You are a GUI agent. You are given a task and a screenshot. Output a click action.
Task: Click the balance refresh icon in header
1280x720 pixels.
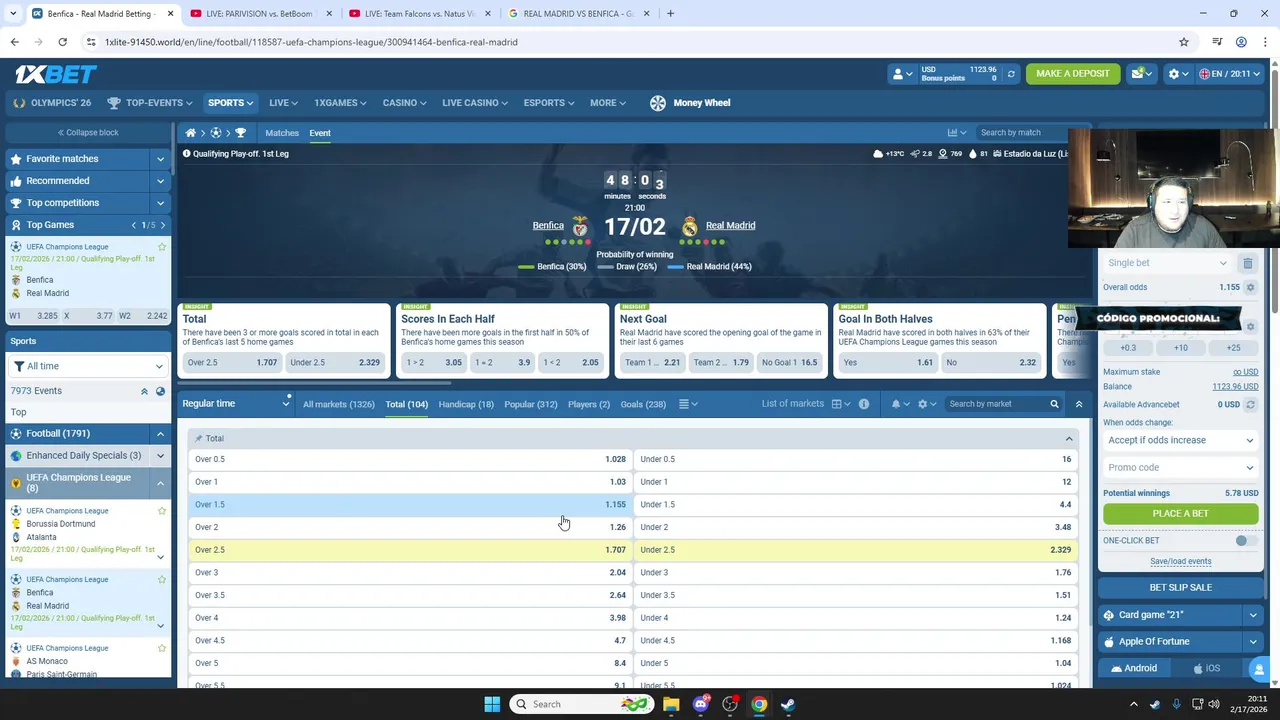click(1011, 74)
